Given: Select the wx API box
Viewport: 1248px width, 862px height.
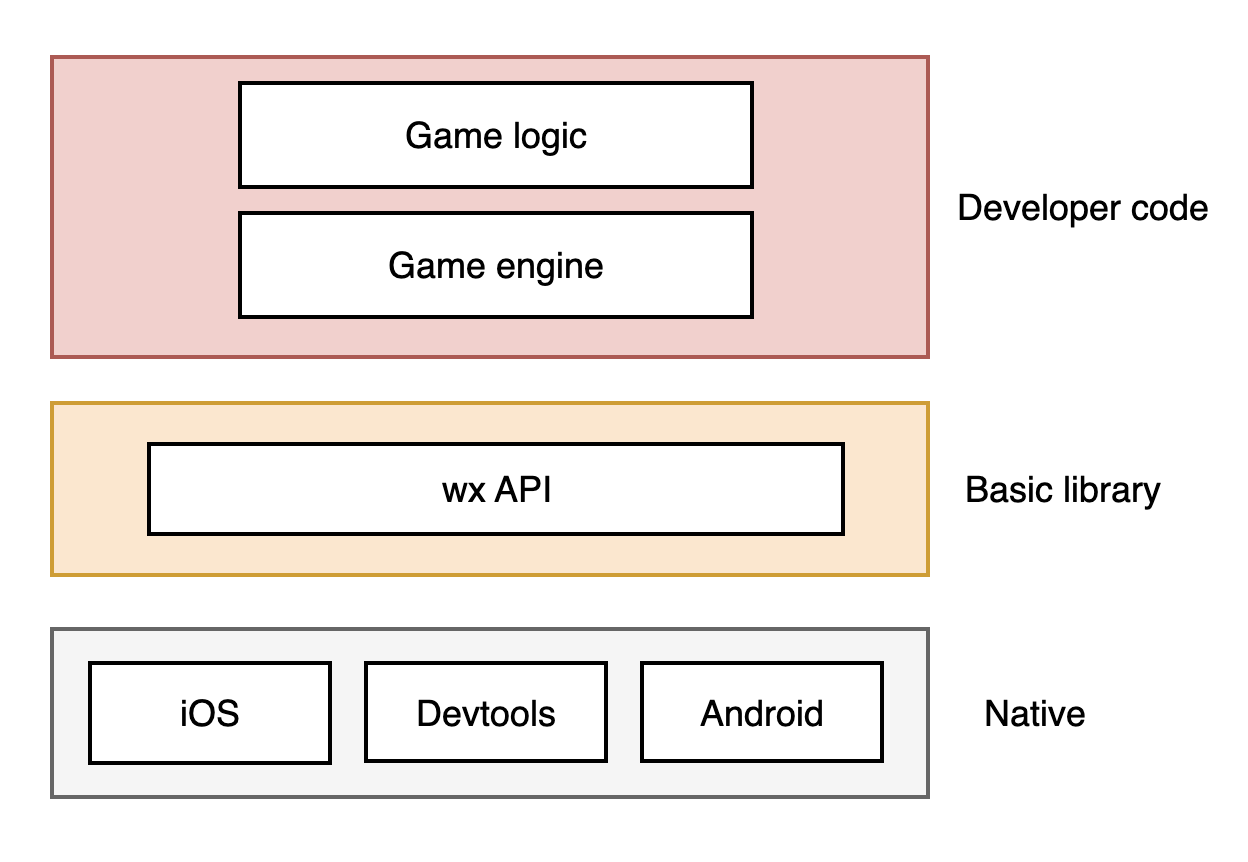Looking at the screenshot, I should (x=495, y=489).
